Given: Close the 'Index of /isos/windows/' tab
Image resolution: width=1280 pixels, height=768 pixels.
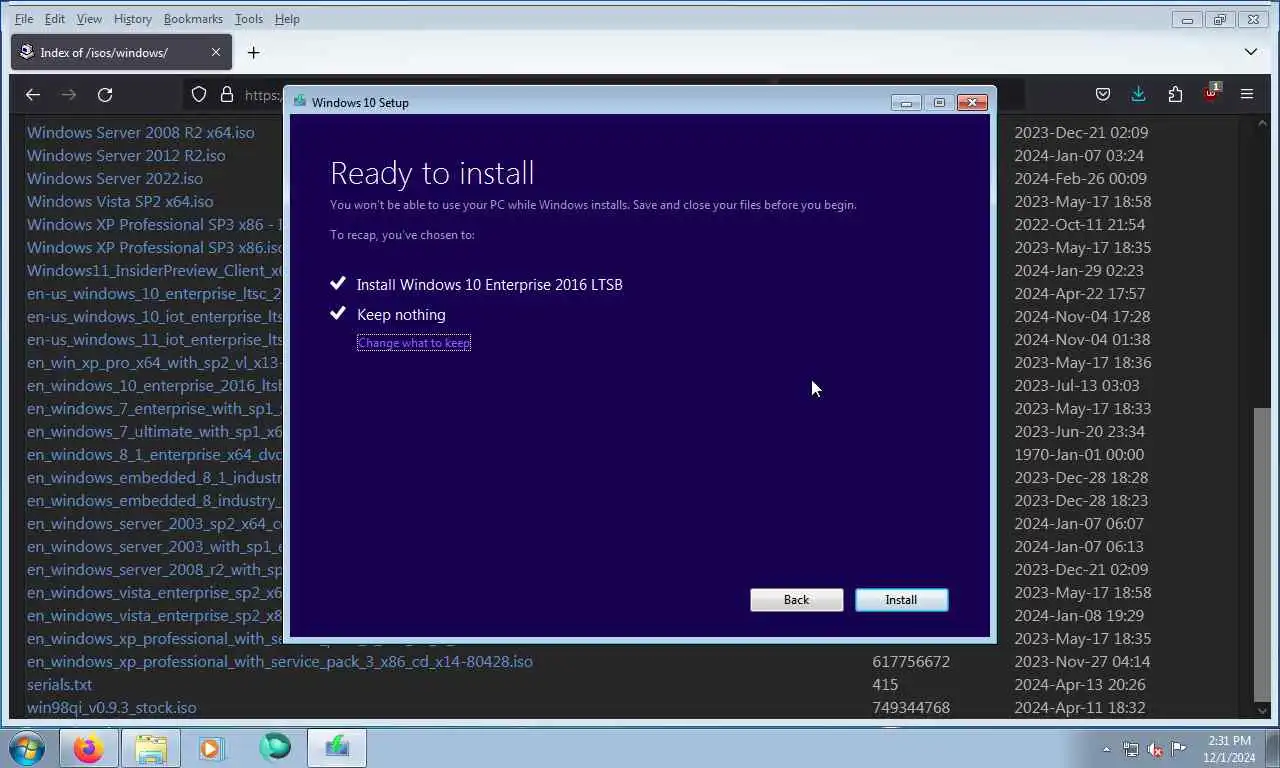Looking at the screenshot, I should (x=216, y=52).
